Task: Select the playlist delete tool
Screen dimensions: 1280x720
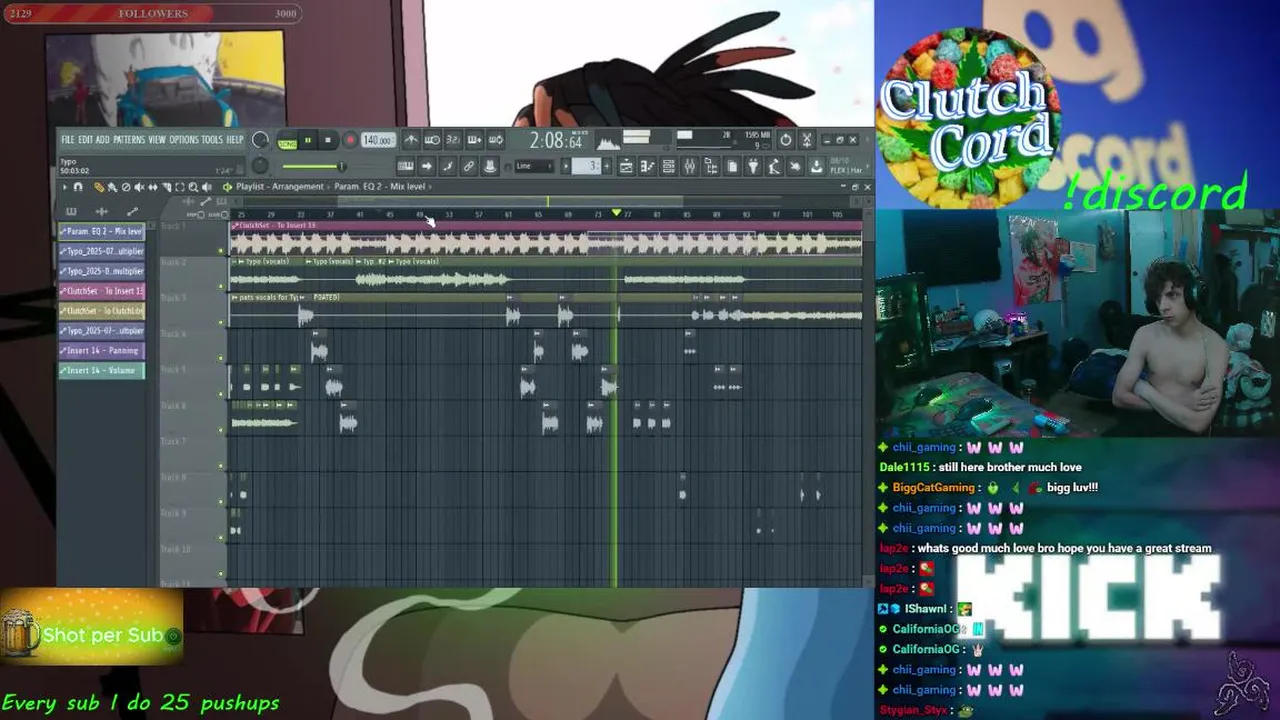Action: [126, 187]
